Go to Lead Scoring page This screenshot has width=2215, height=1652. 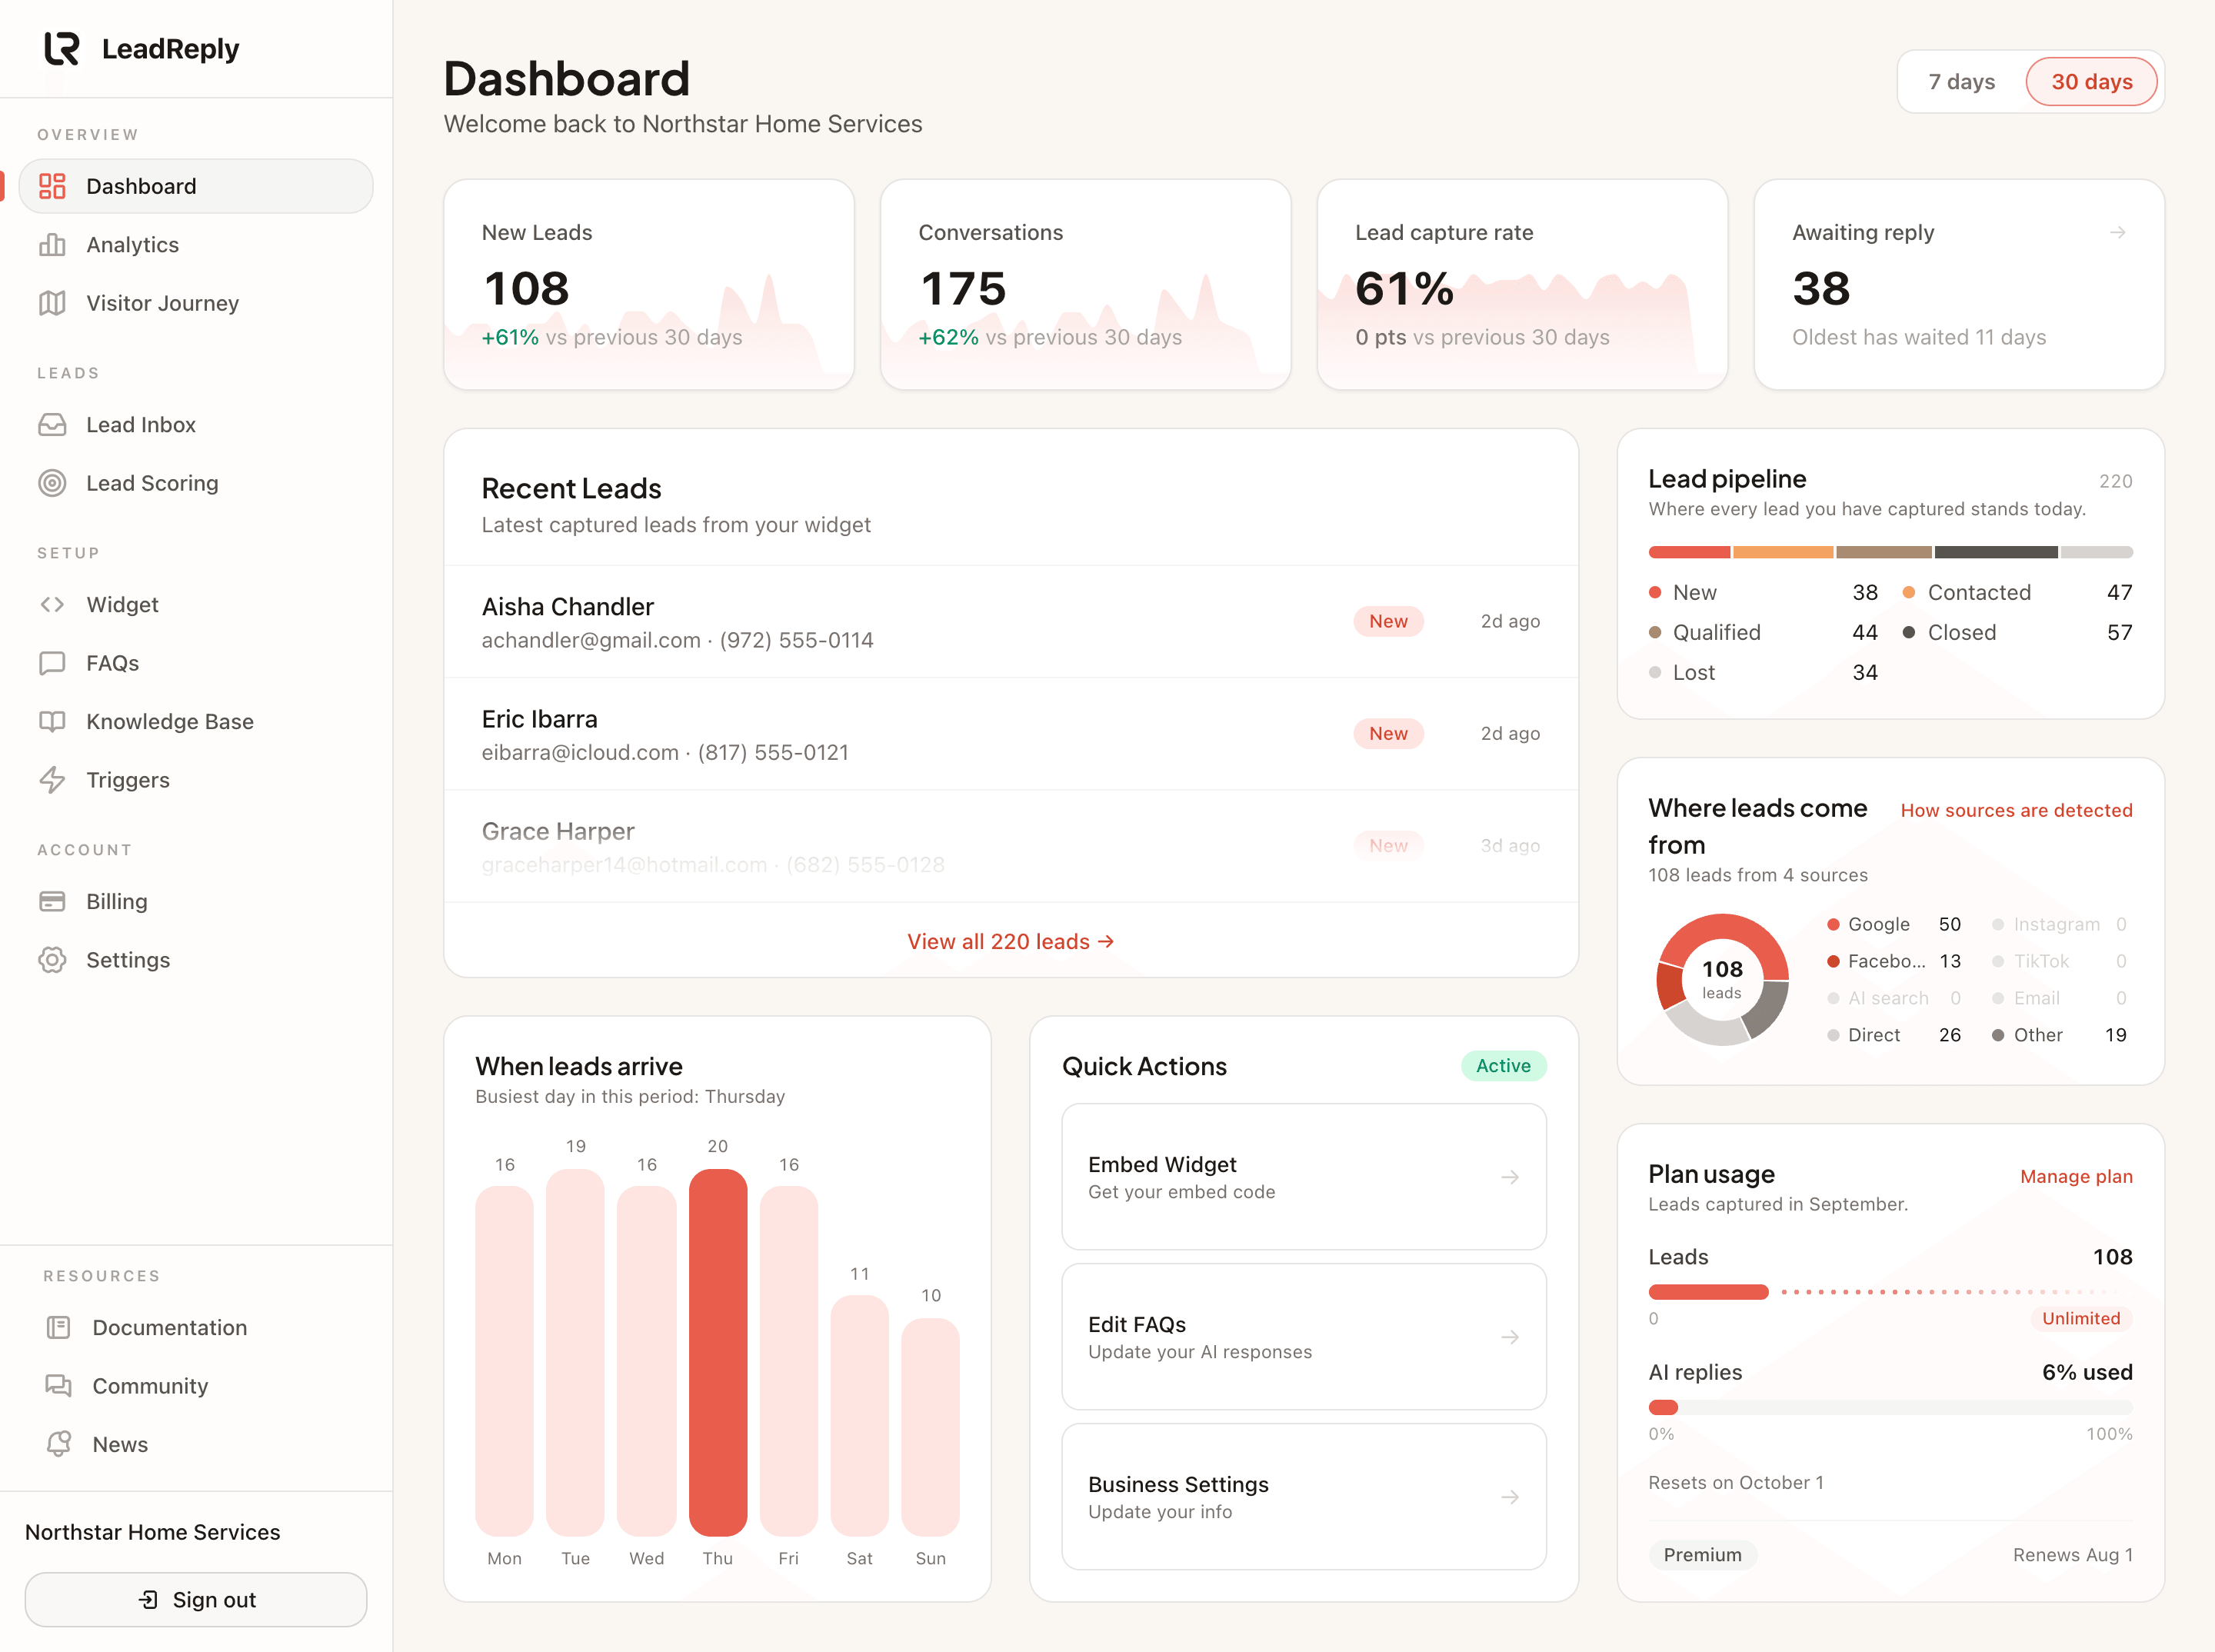pyautogui.click(x=196, y=483)
